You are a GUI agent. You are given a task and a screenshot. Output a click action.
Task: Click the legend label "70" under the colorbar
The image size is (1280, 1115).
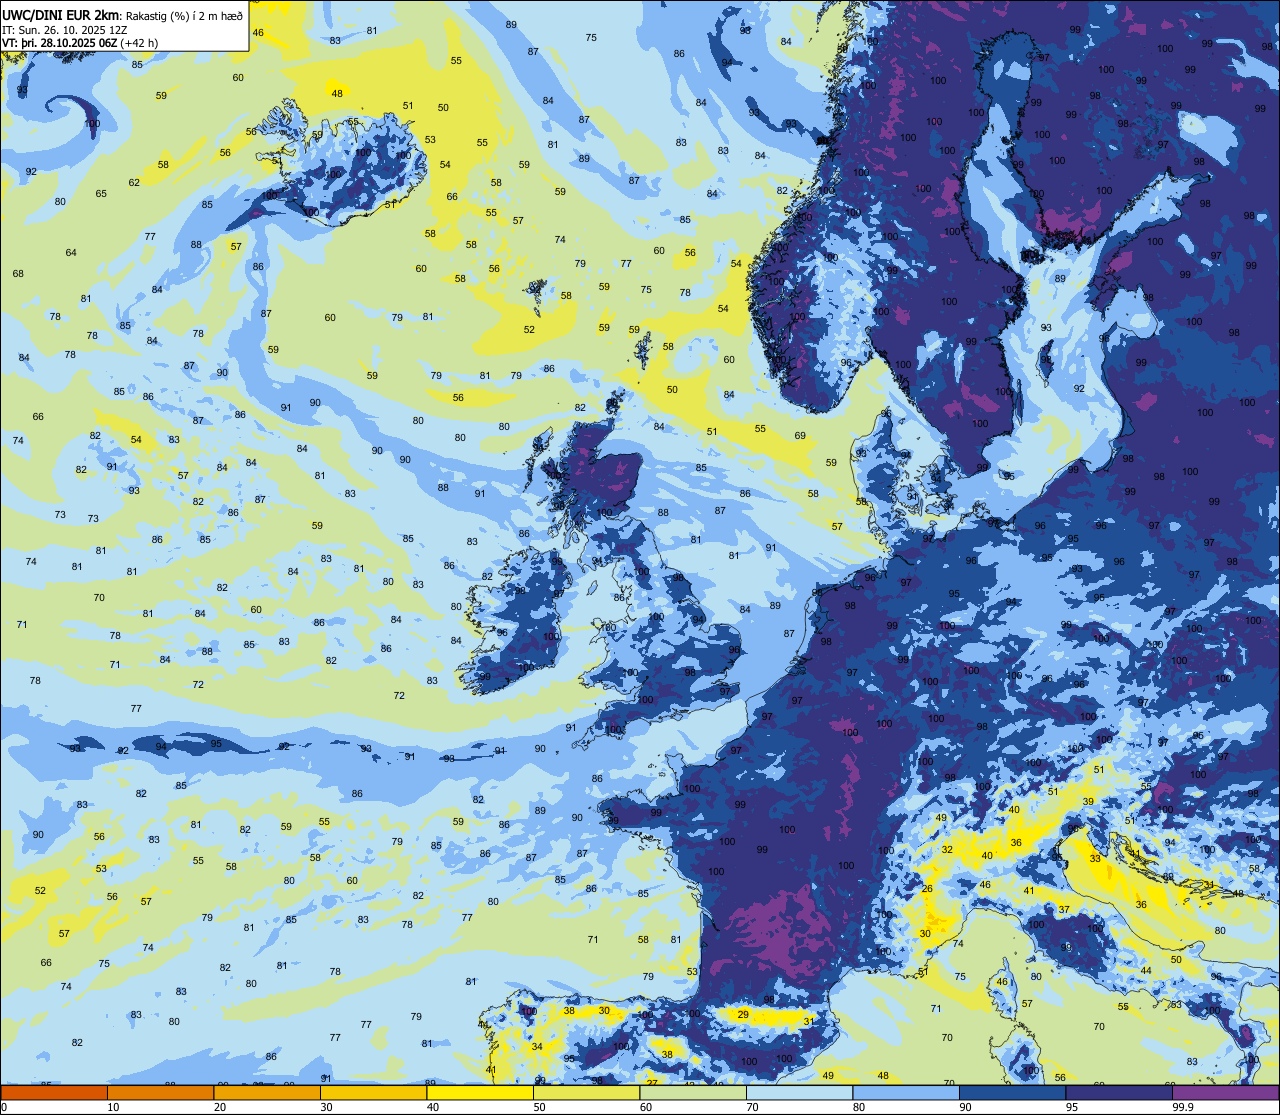tap(752, 1106)
